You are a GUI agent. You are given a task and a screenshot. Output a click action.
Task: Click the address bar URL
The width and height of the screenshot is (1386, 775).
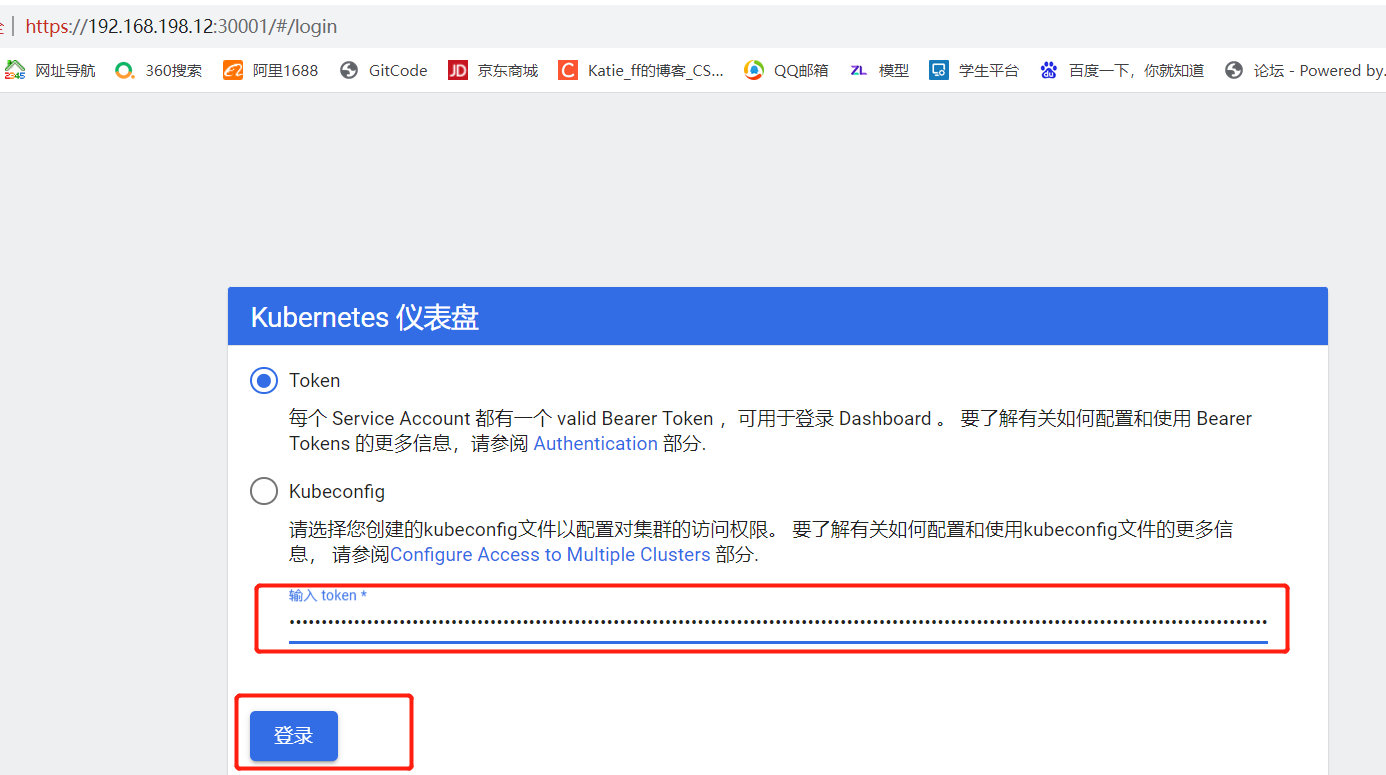click(181, 27)
